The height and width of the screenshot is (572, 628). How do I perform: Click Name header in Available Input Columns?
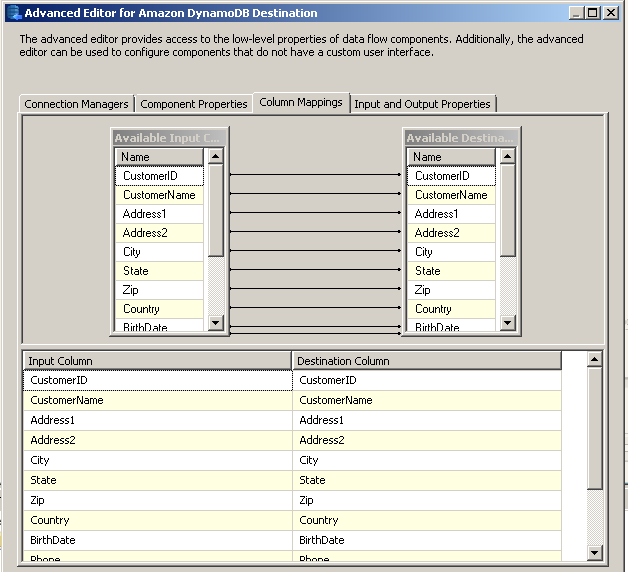click(159, 157)
